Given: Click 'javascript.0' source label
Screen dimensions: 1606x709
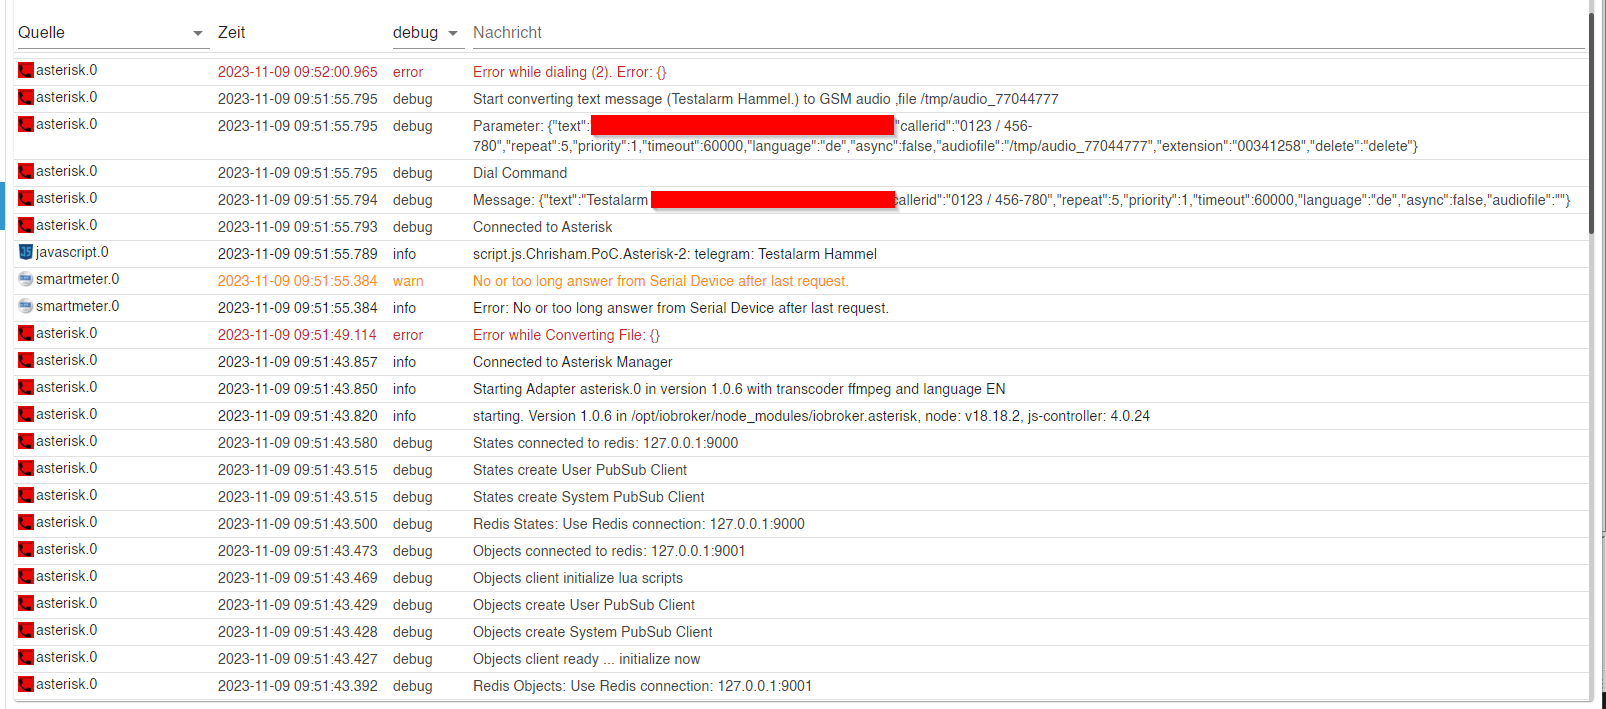Looking at the screenshot, I should pos(72,252).
